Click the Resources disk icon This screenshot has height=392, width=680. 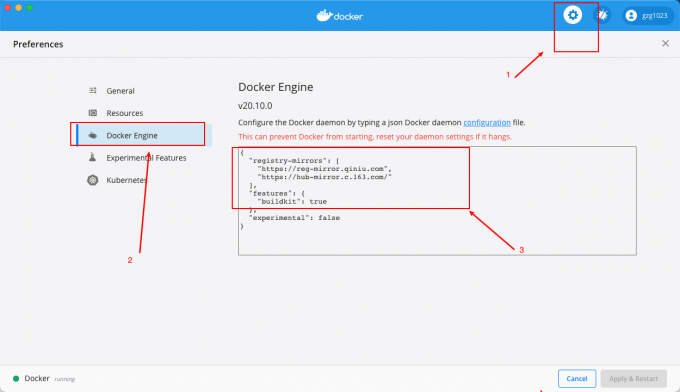coord(93,113)
